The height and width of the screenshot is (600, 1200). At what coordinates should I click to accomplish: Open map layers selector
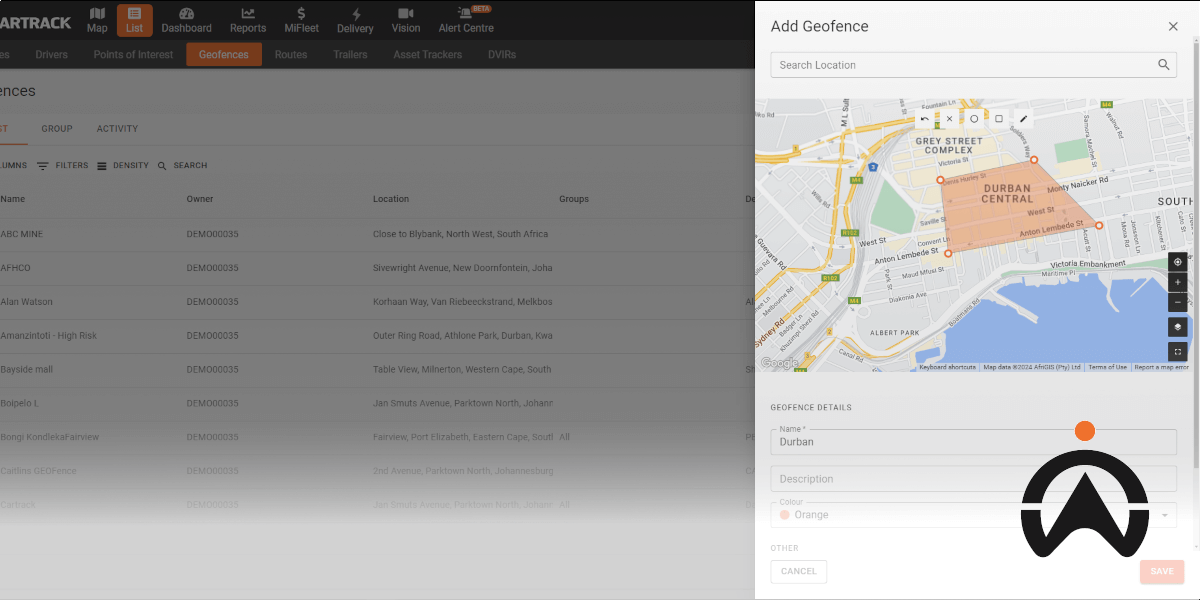(1178, 327)
